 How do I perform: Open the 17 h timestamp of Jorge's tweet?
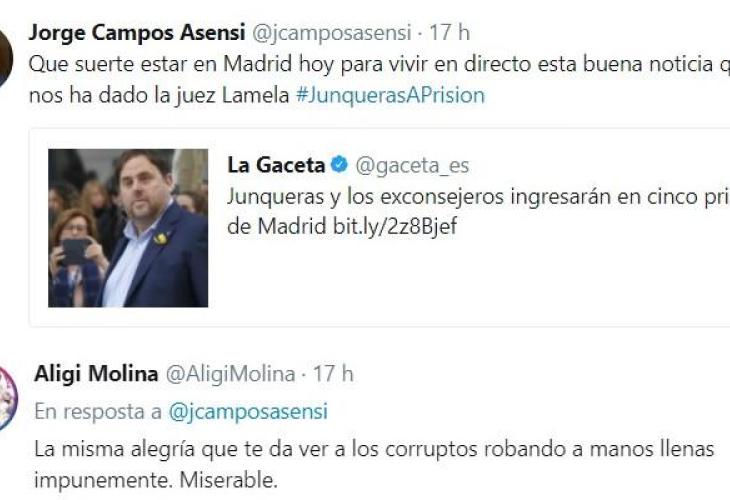pos(449,33)
